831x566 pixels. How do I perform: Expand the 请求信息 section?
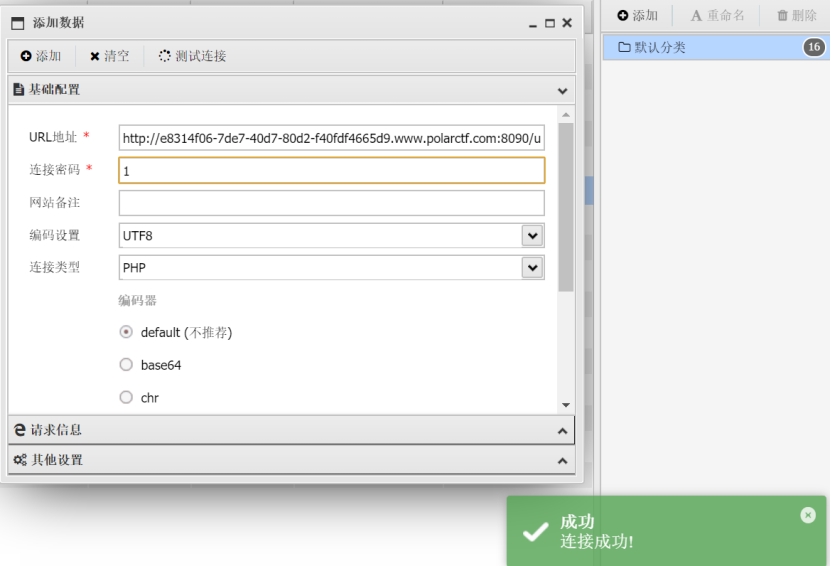(562, 431)
